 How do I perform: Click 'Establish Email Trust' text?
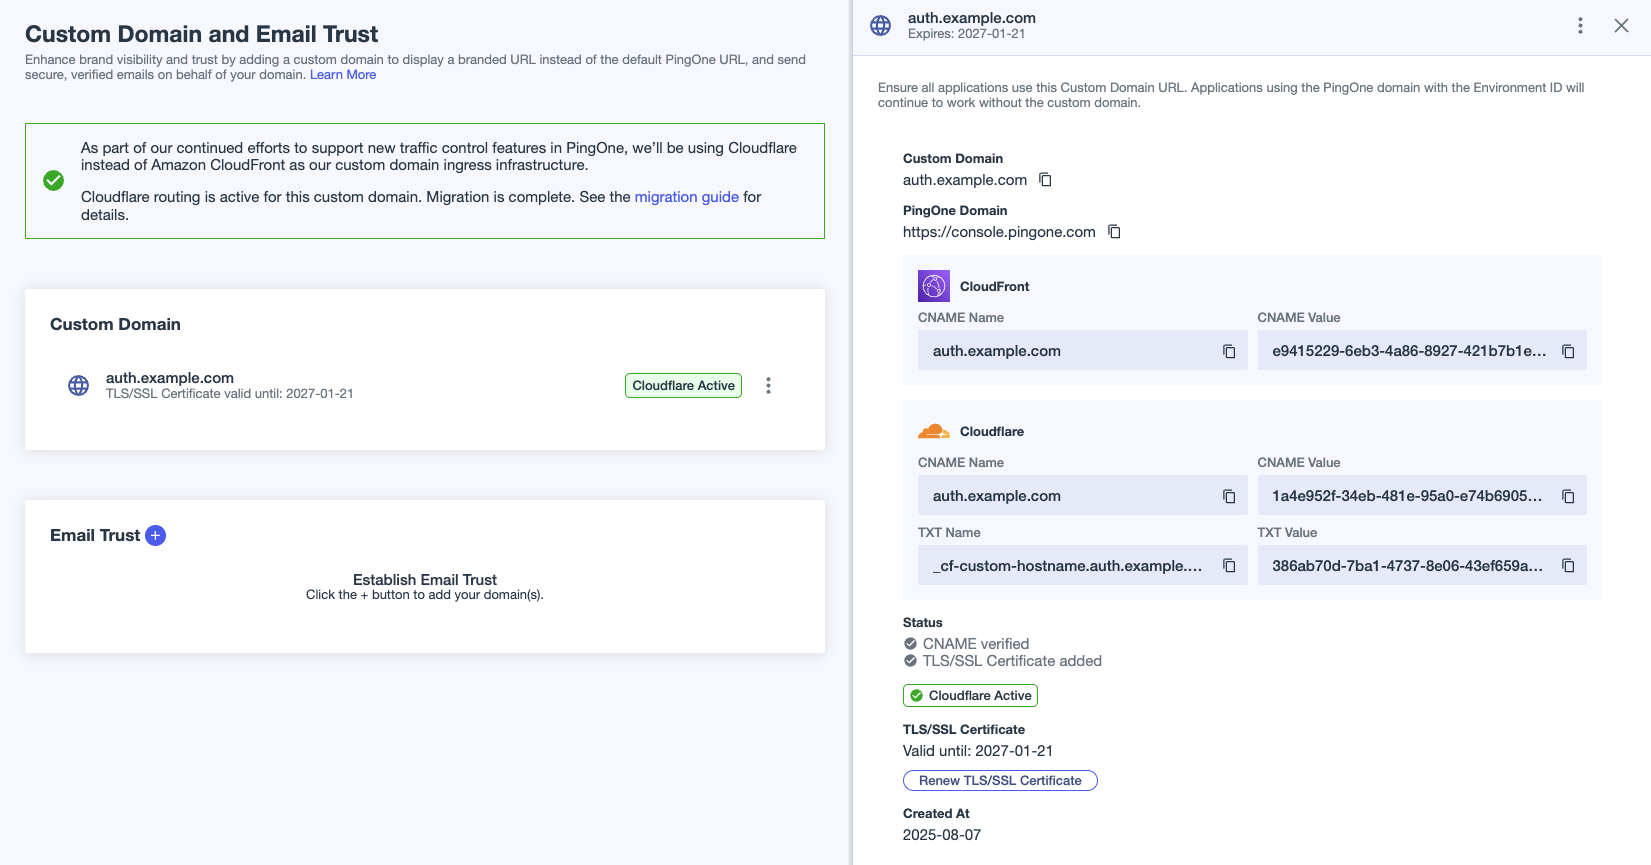click(x=425, y=580)
